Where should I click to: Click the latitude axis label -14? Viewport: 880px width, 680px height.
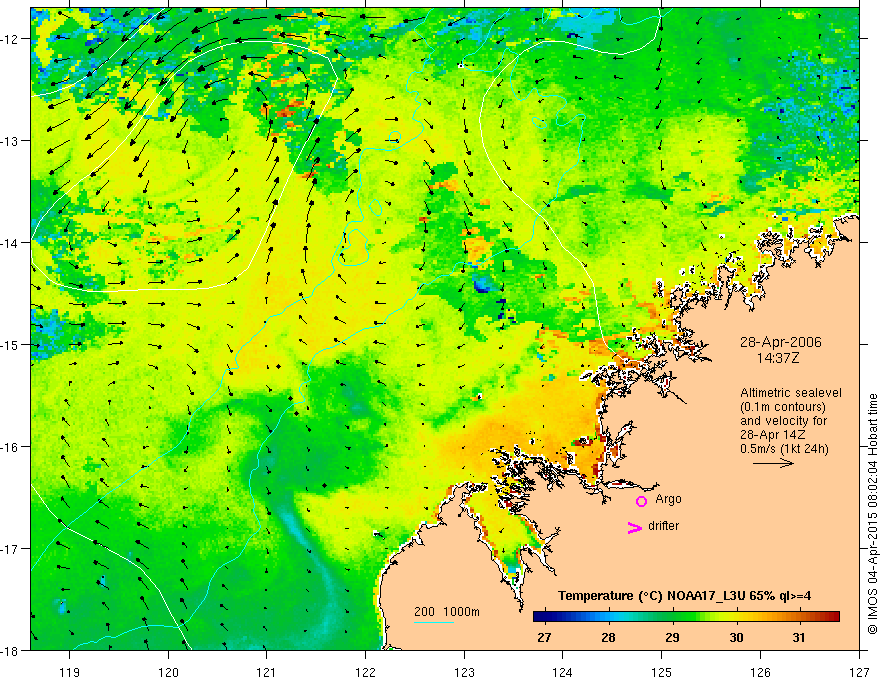(x=11, y=243)
